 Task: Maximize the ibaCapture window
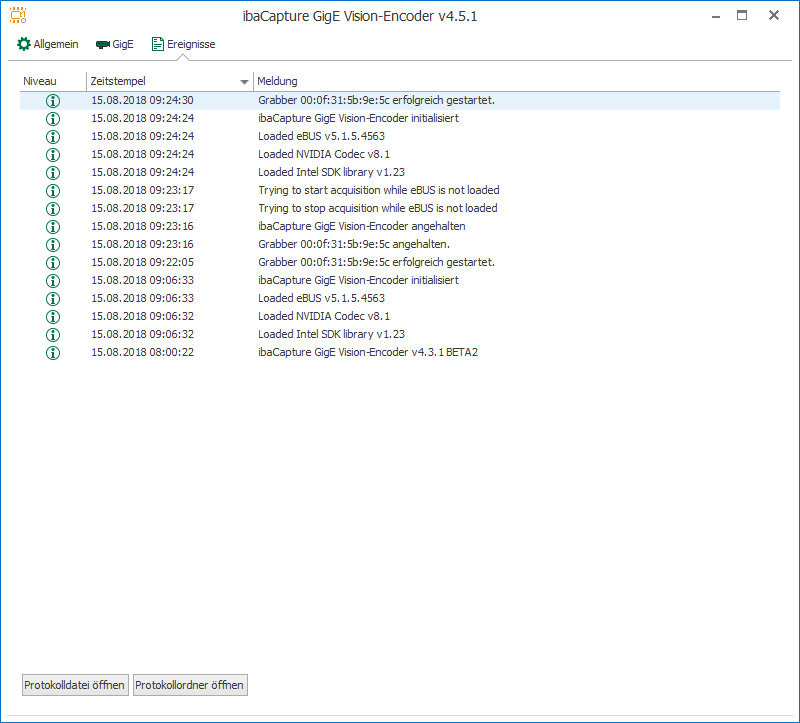(x=742, y=15)
